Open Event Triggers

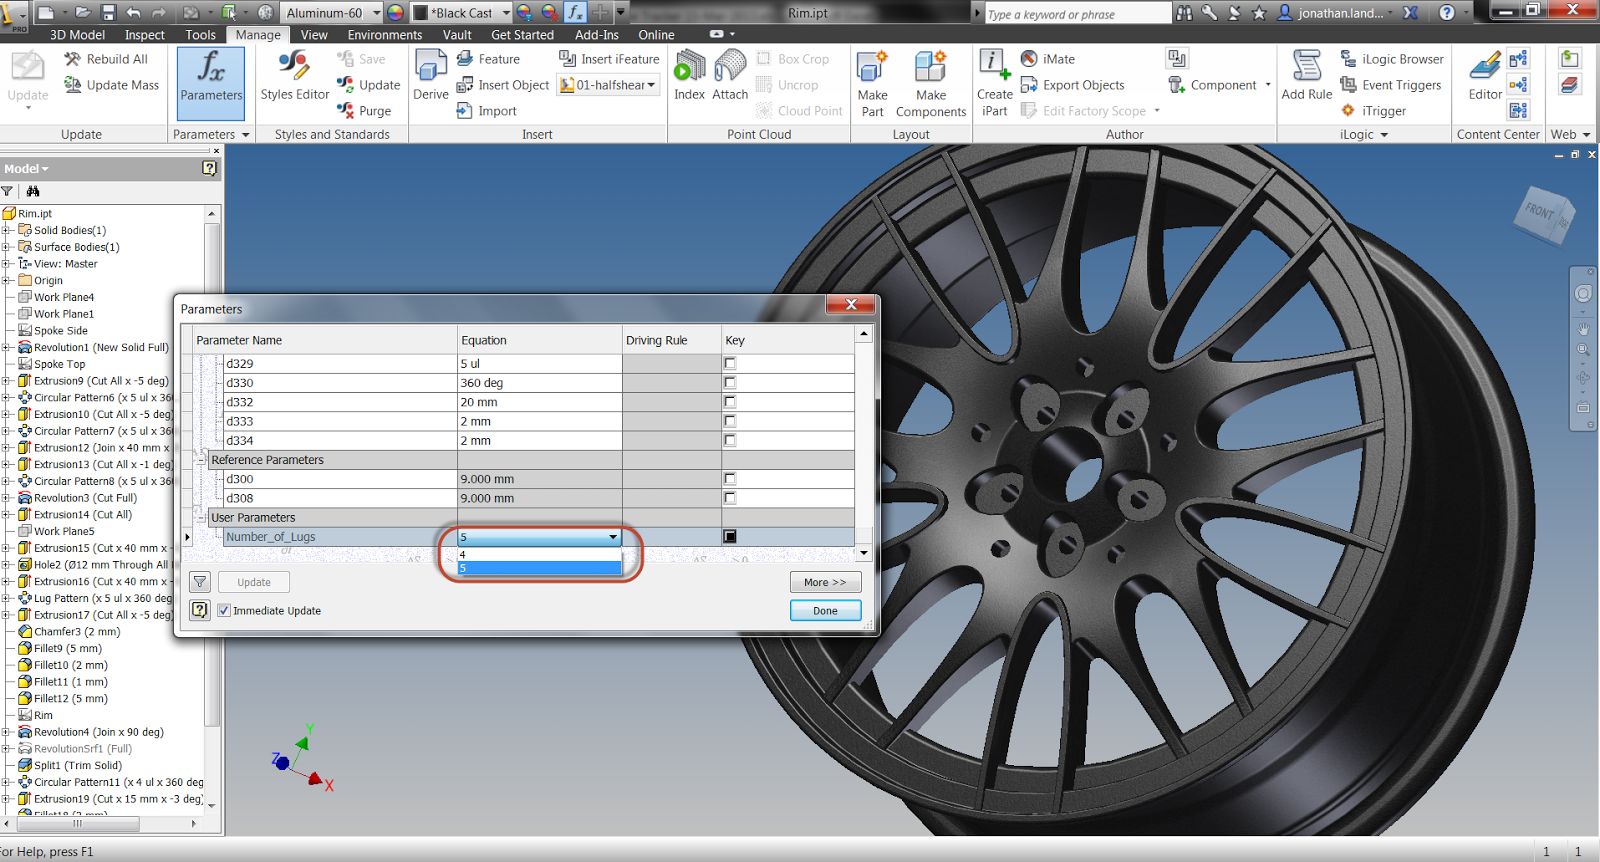1391,85
